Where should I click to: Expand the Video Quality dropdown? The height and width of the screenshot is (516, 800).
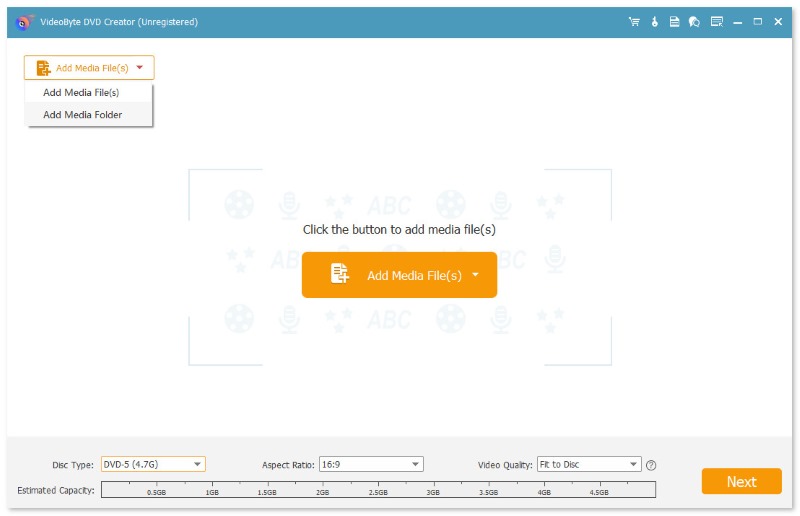click(x=633, y=464)
